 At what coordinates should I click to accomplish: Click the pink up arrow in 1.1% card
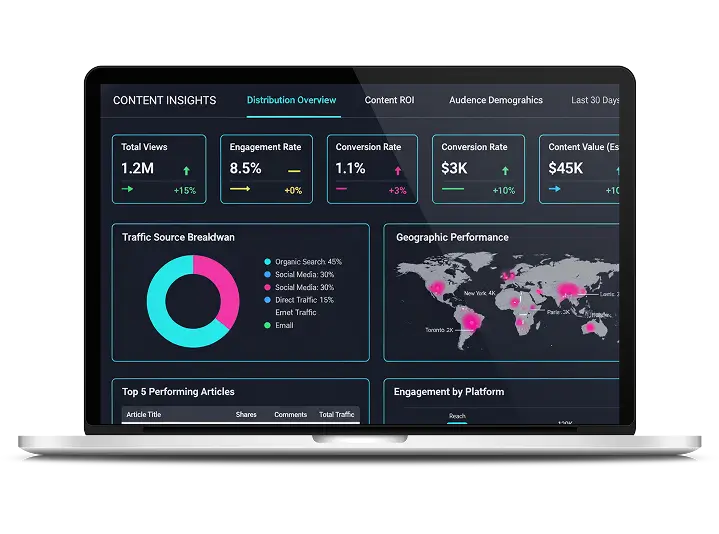tap(398, 171)
